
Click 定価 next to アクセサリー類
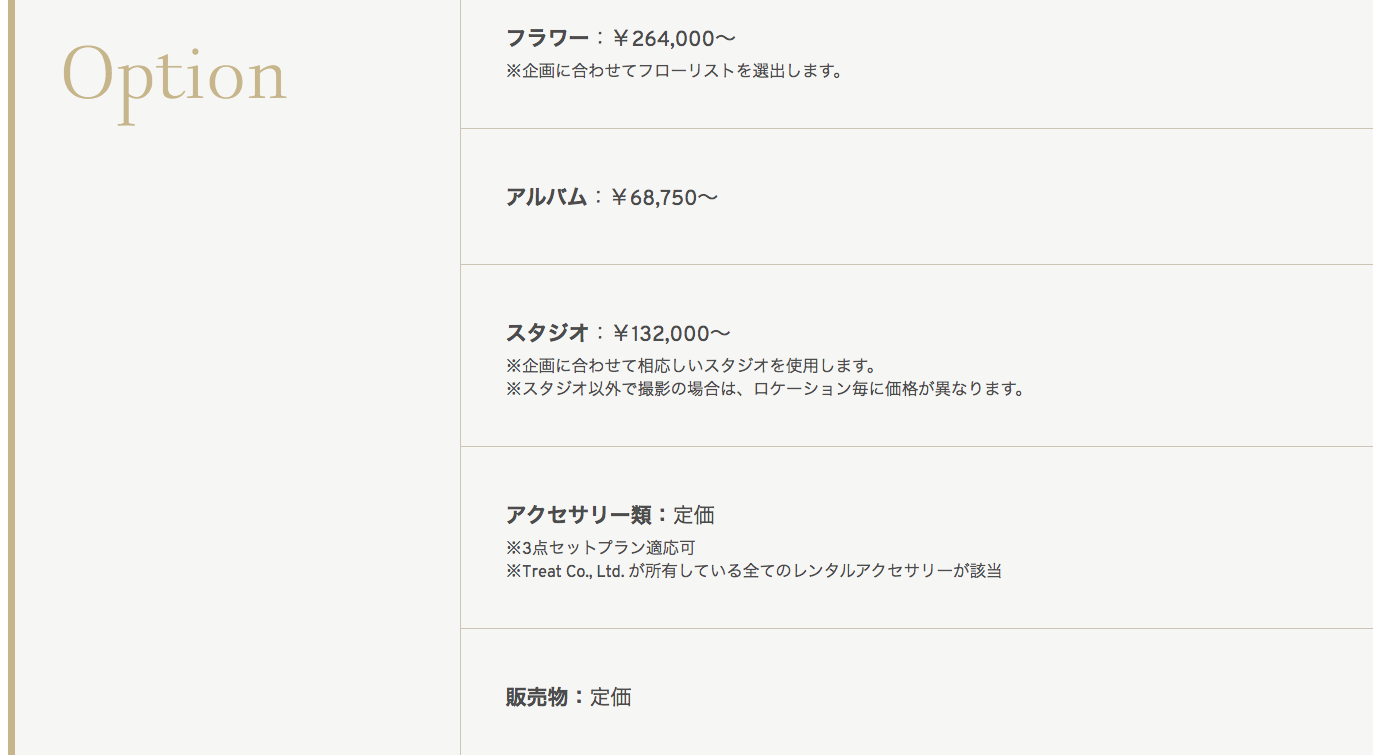[694, 515]
